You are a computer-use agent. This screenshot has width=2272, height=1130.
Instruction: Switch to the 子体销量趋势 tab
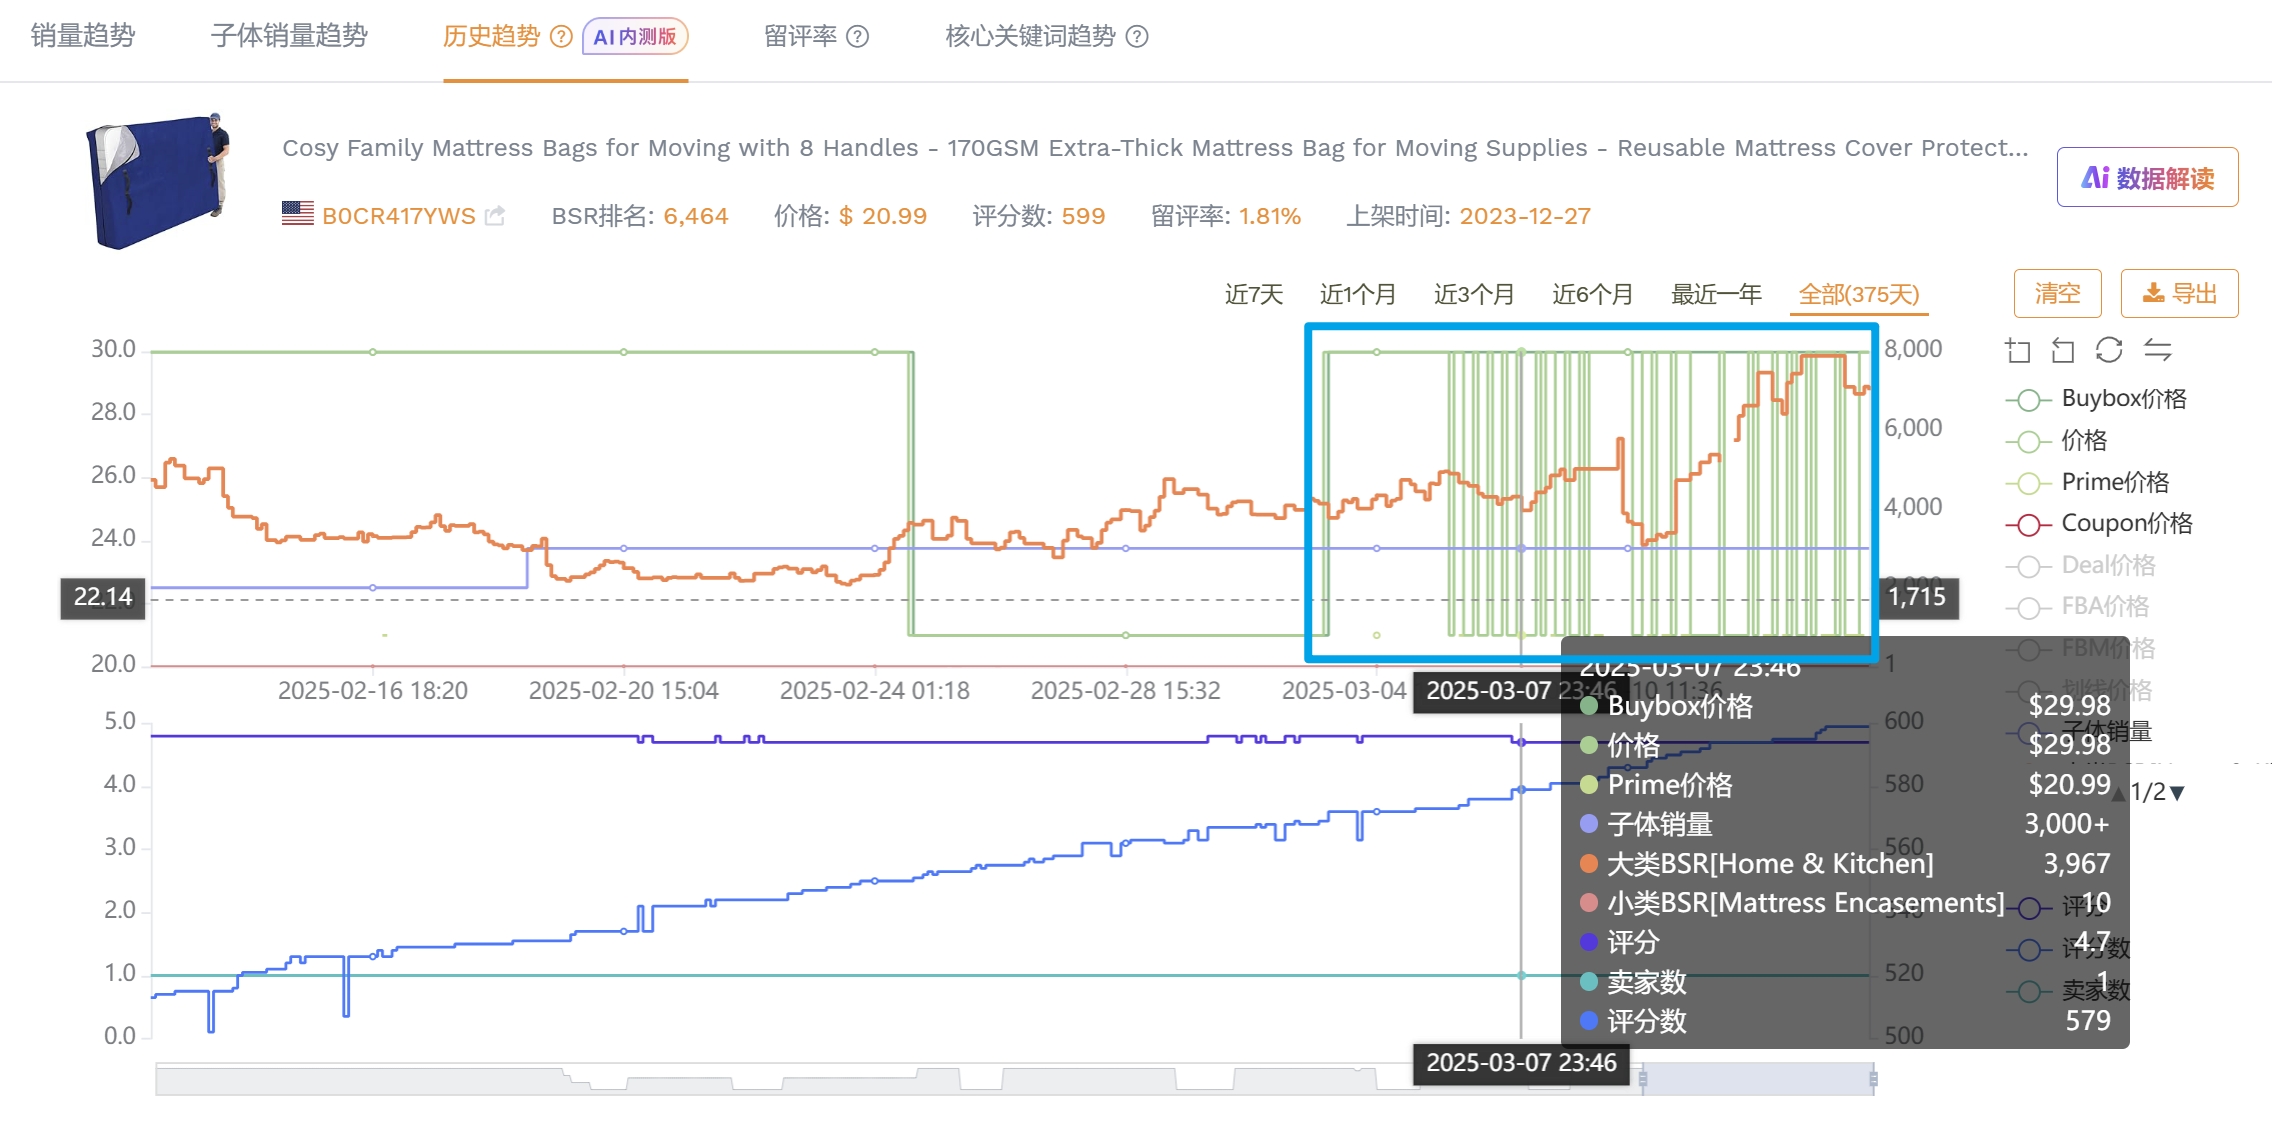click(x=289, y=37)
